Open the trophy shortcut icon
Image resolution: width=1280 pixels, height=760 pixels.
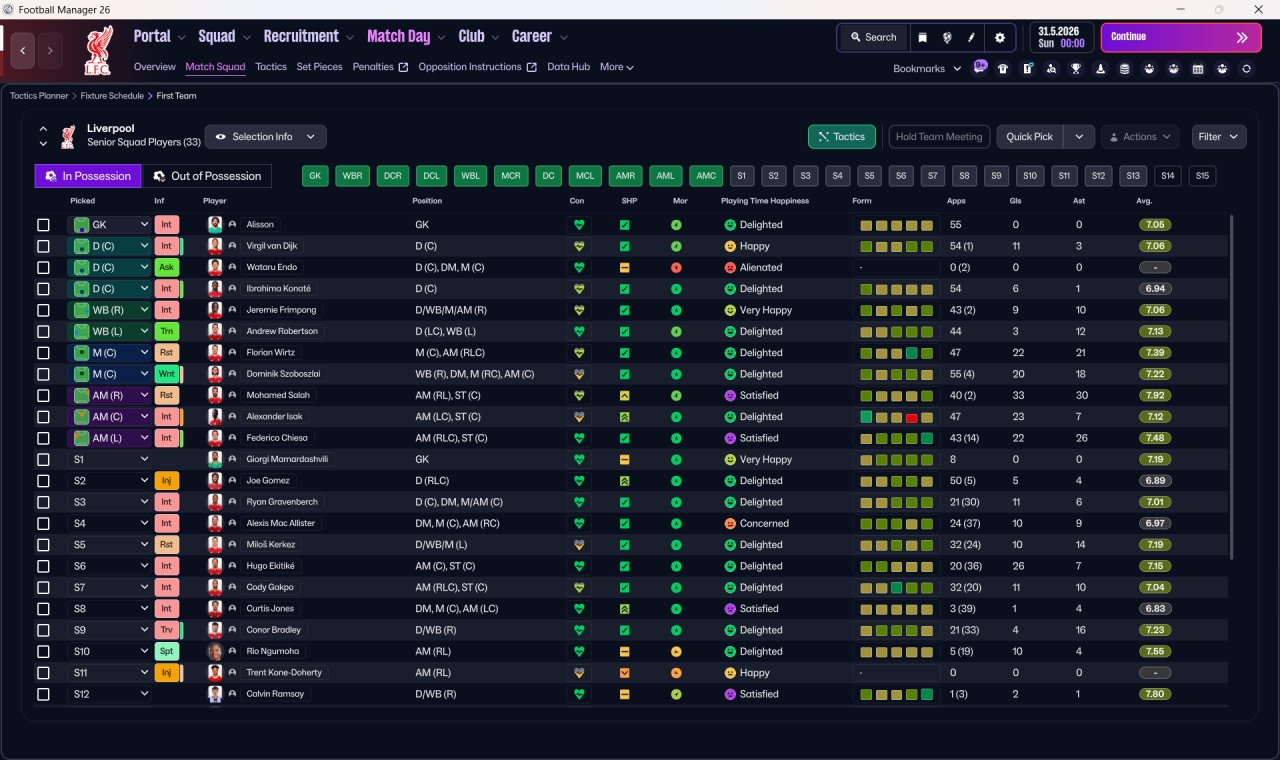(x=1076, y=68)
